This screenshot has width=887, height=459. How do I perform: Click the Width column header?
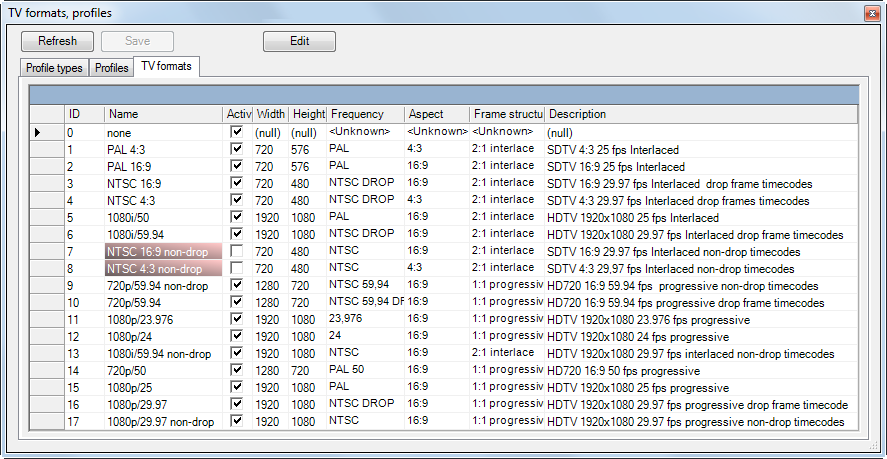[x=270, y=114]
